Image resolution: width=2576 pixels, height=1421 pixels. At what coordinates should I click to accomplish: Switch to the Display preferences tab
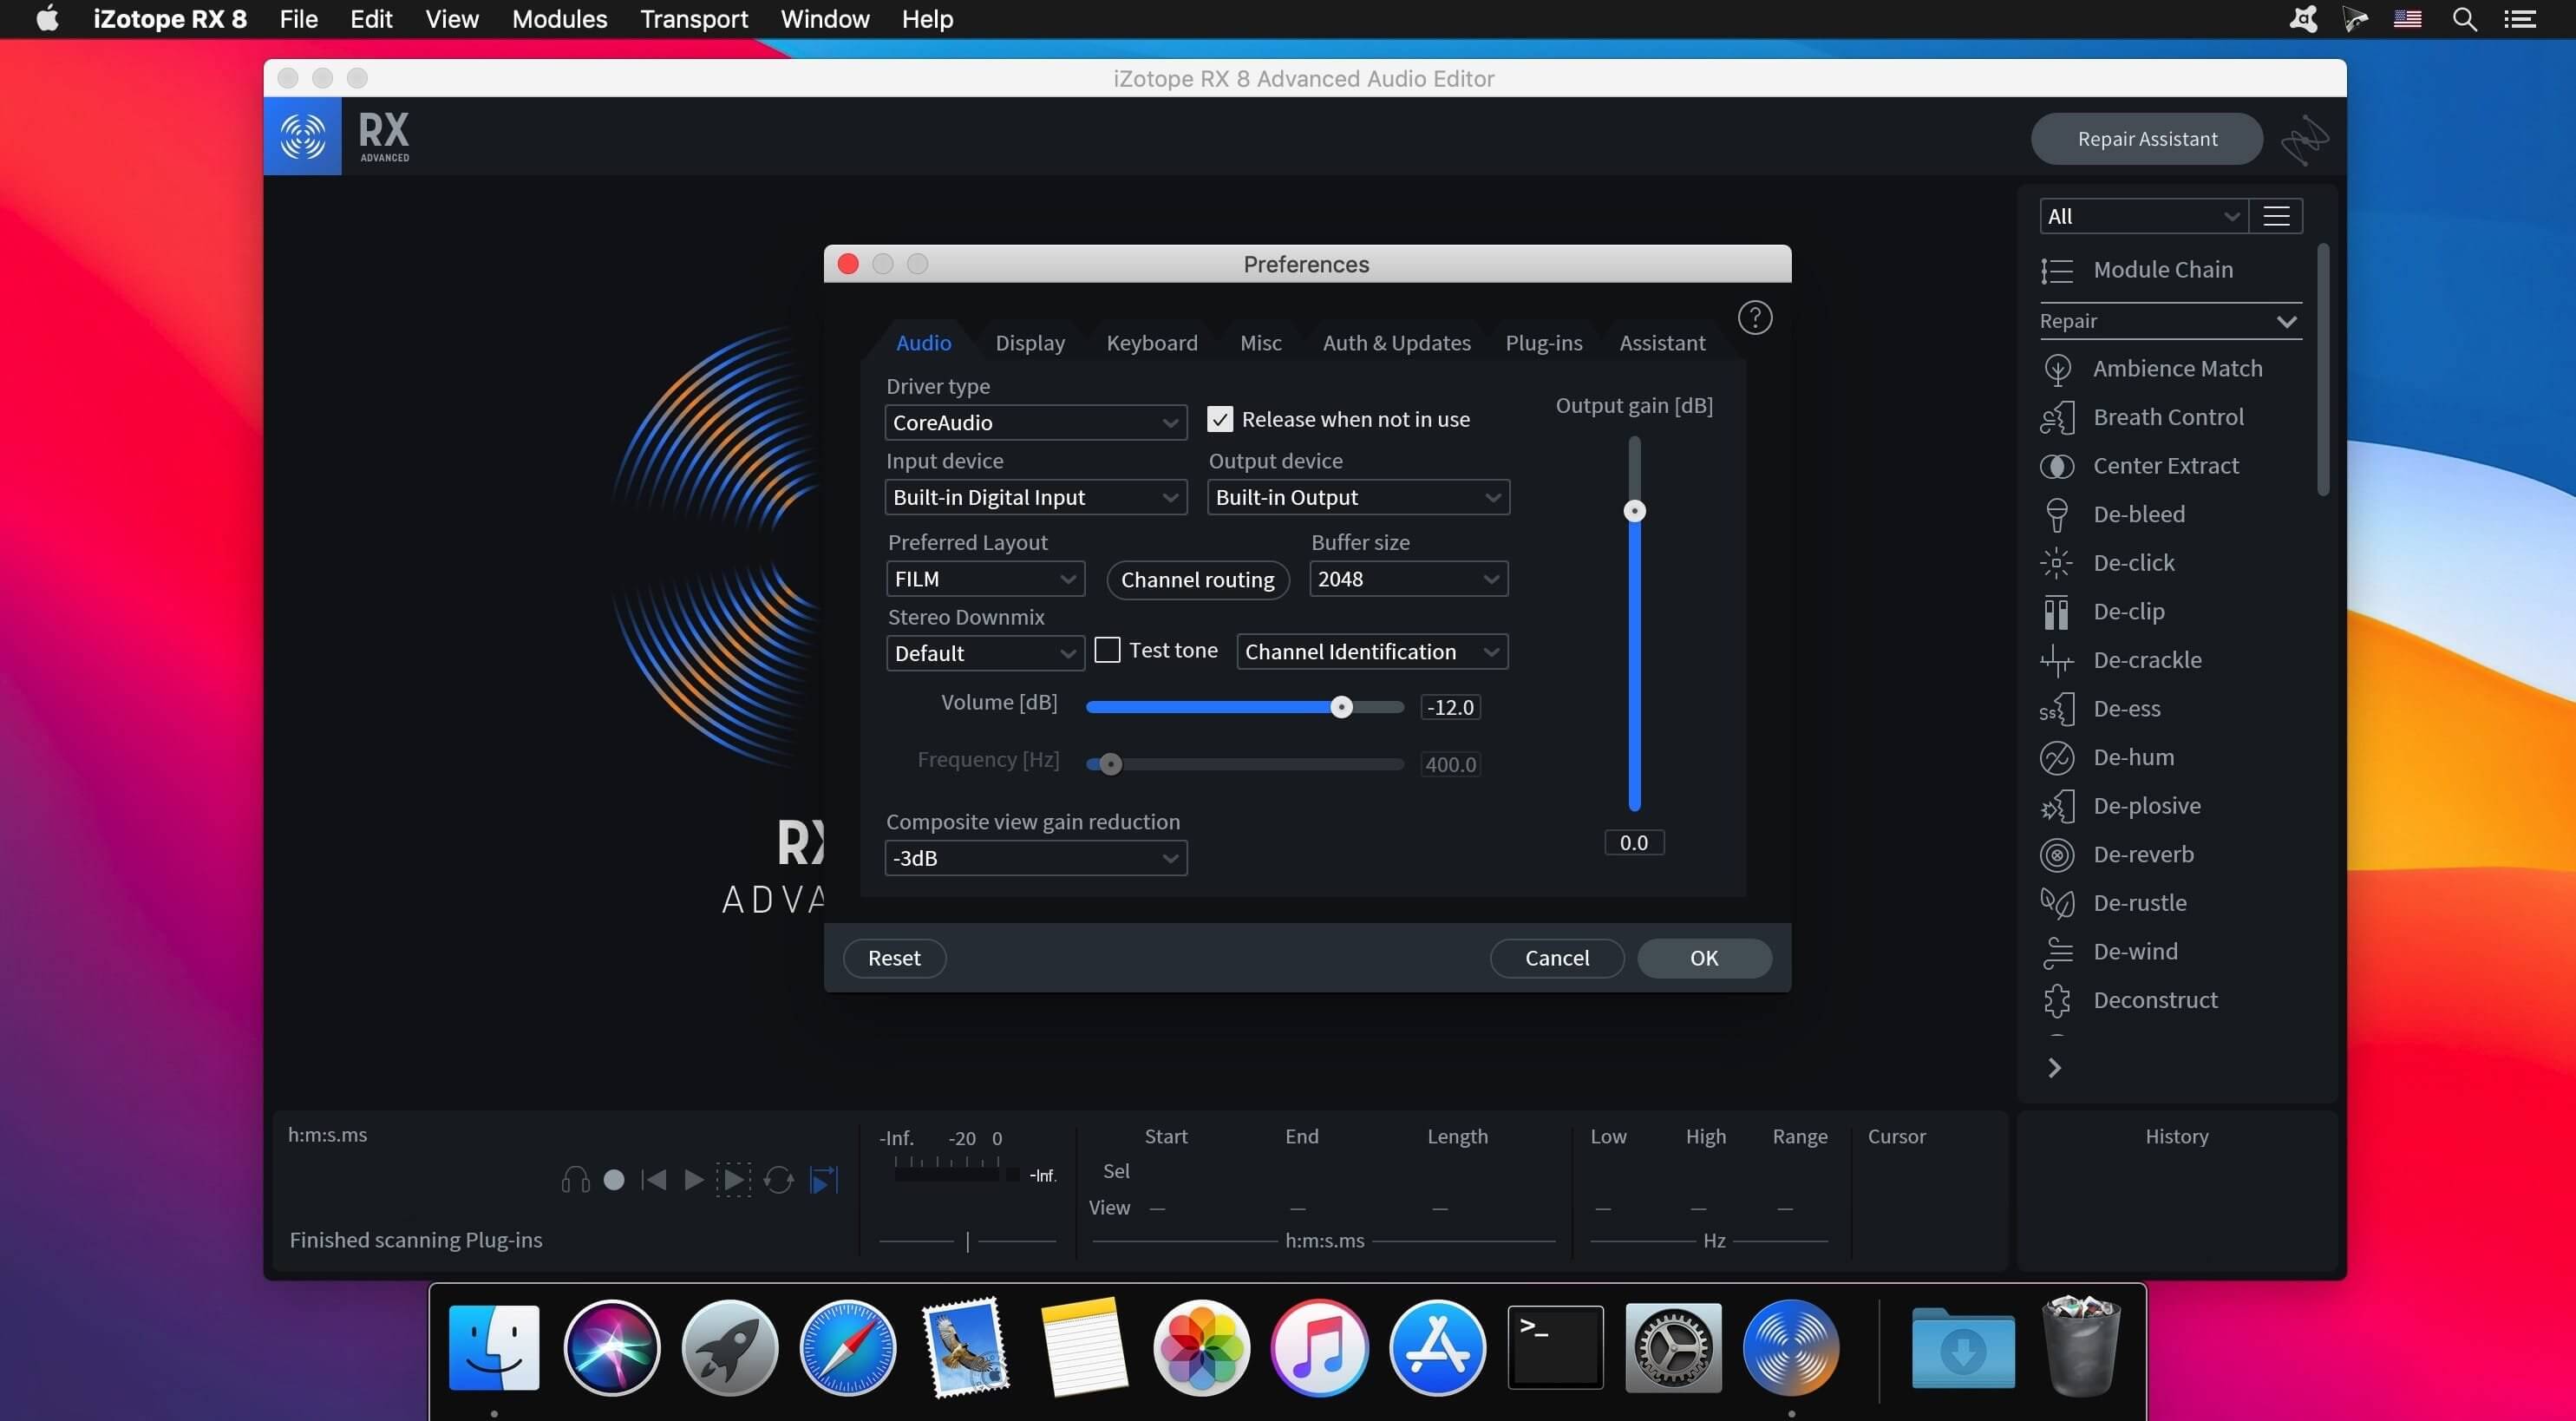point(1030,343)
